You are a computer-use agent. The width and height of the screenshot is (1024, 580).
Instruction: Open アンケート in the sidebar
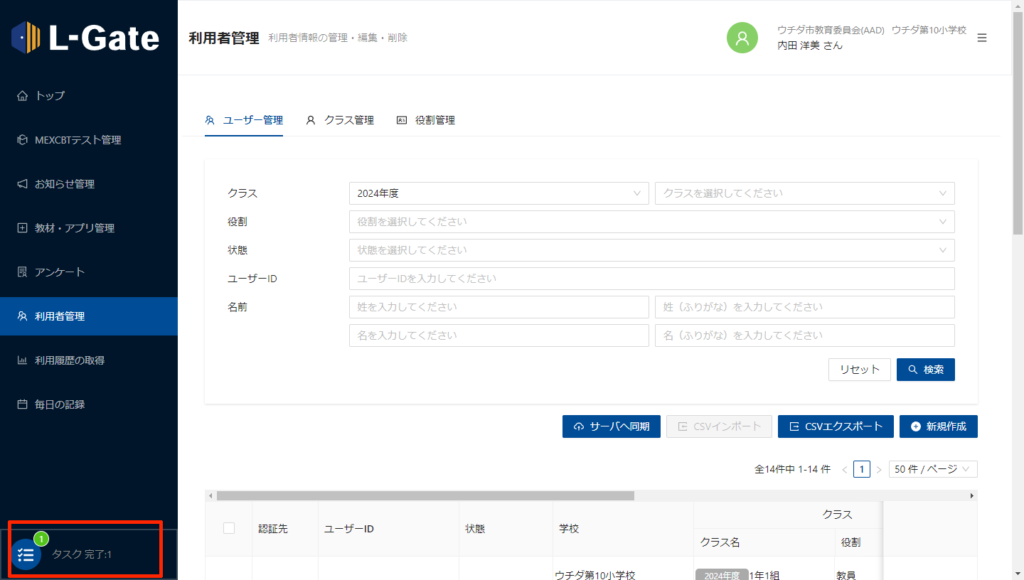60,272
